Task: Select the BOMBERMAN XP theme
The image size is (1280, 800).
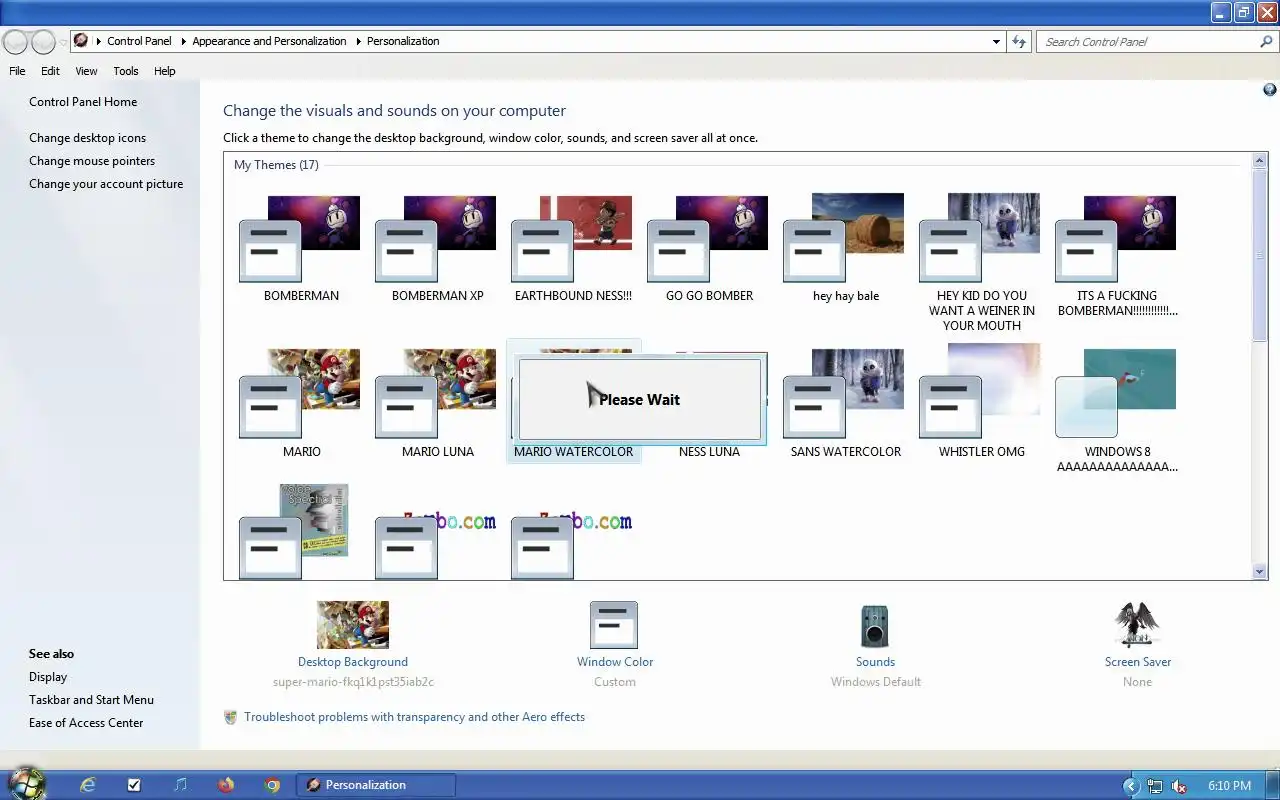Action: tap(437, 248)
